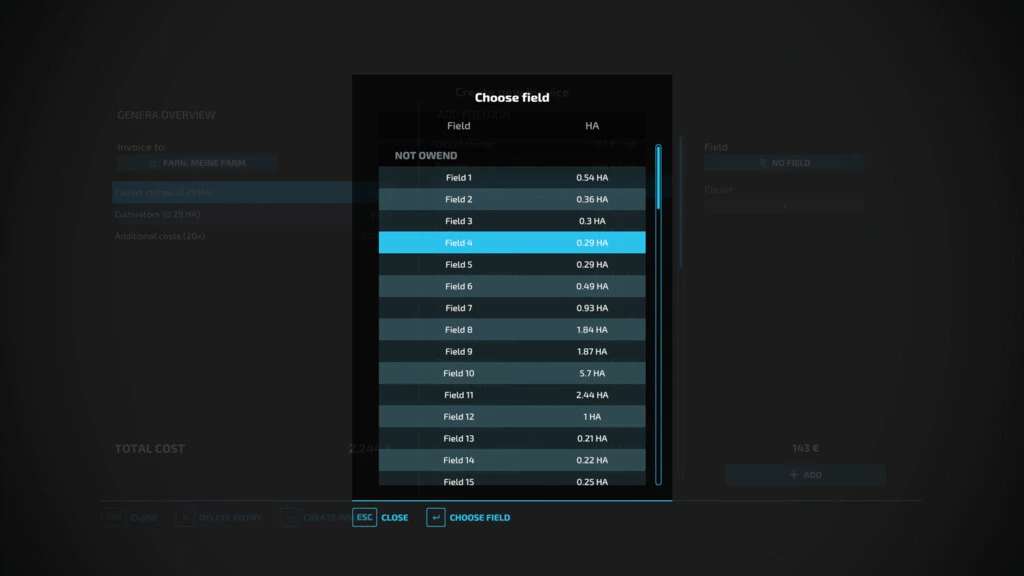Screen dimensions: 1024x576
Task: Select Field 14 with 0.22 HA
Action: (512, 460)
